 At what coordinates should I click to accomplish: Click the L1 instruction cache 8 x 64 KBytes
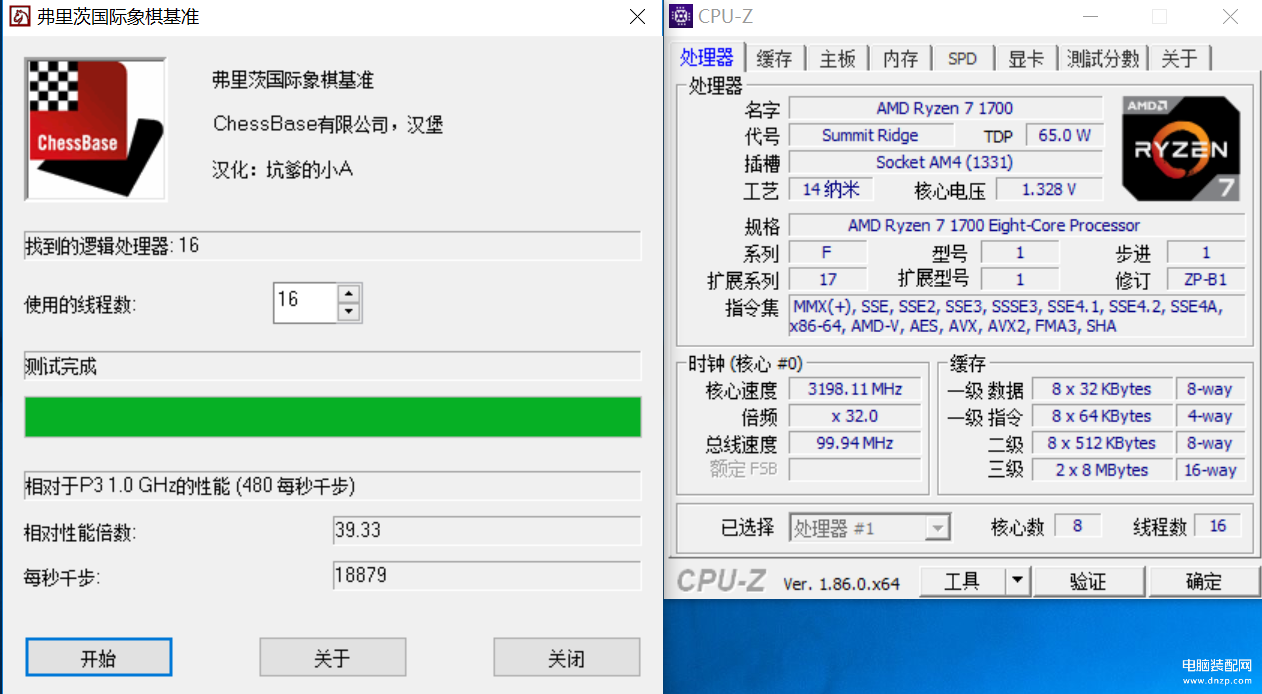[x=1101, y=416]
